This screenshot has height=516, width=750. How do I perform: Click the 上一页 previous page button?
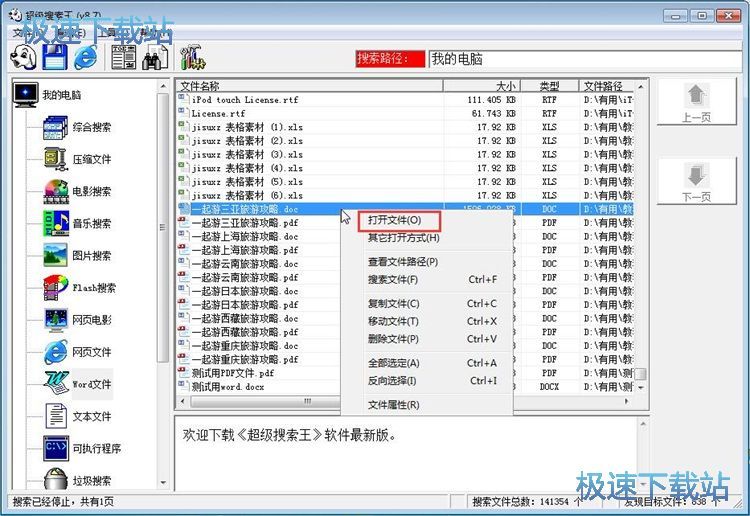tap(696, 102)
